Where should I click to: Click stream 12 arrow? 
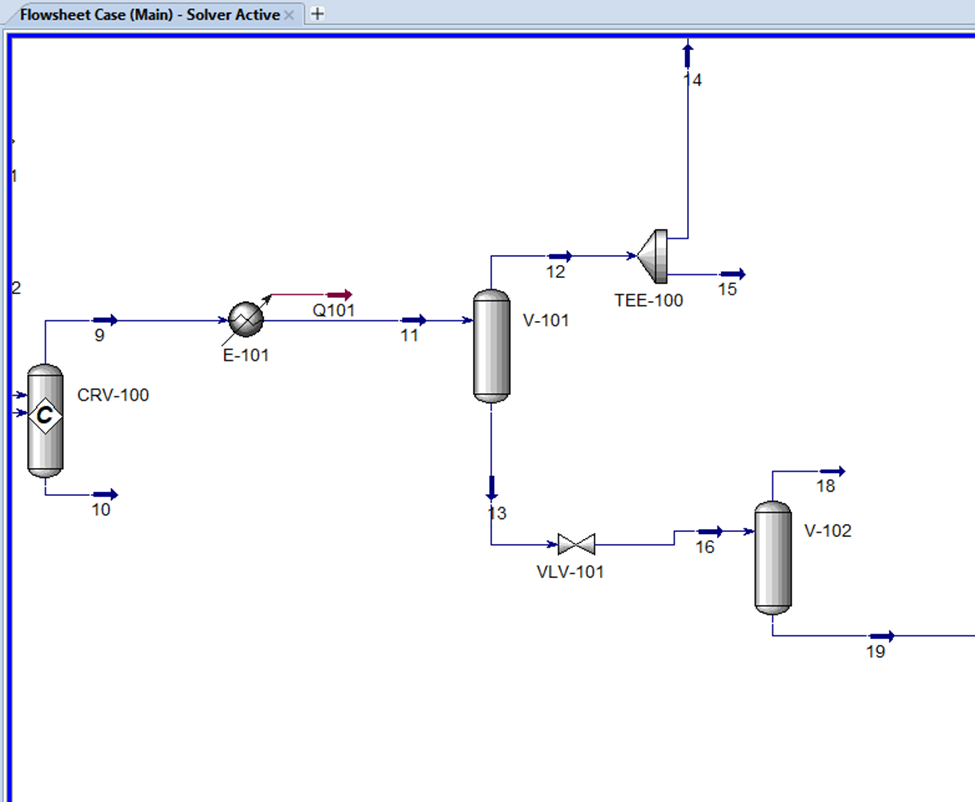(x=560, y=256)
